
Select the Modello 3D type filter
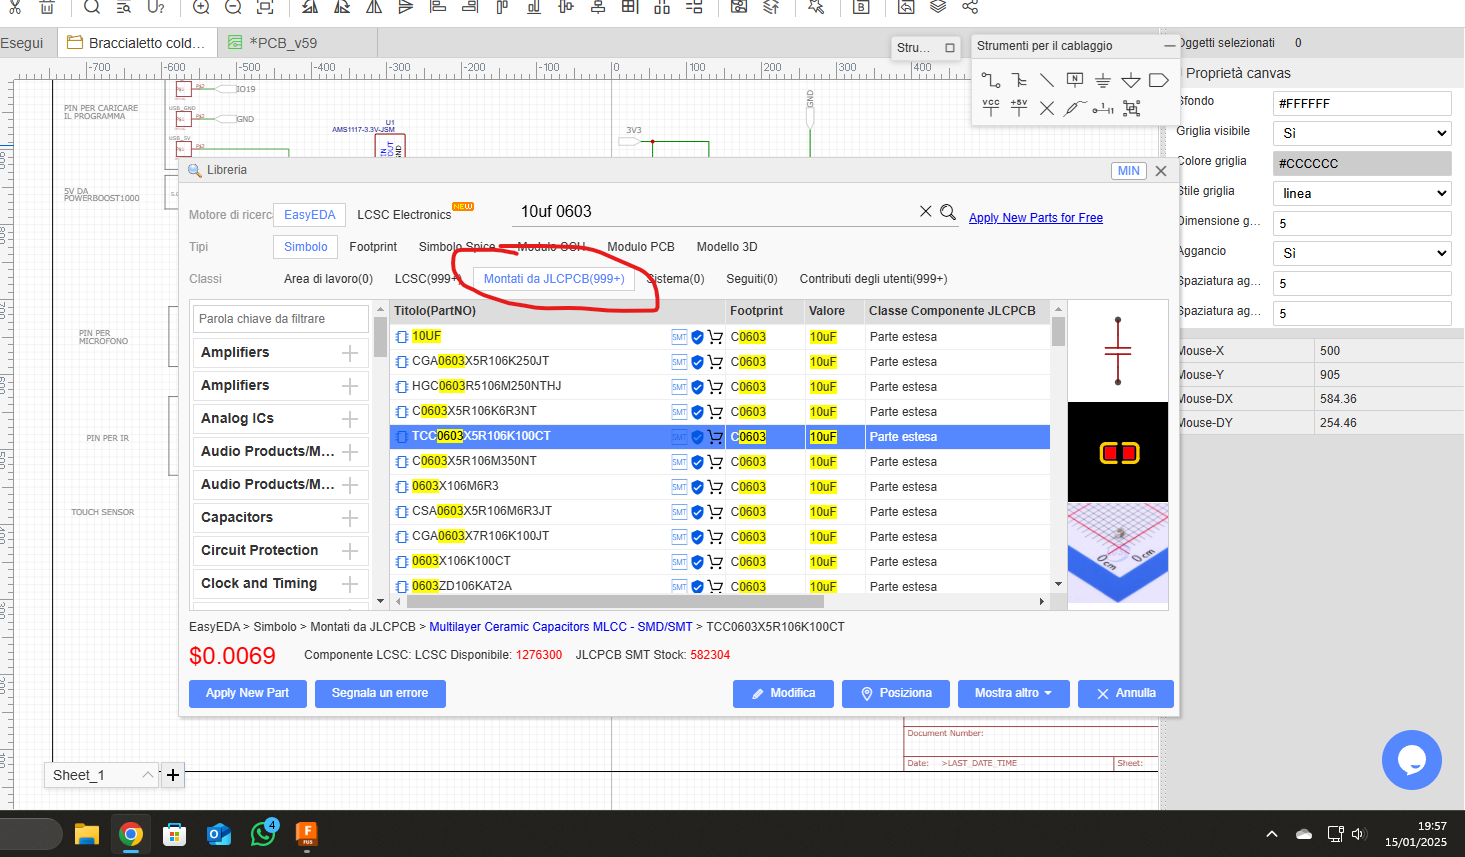tap(727, 247)
